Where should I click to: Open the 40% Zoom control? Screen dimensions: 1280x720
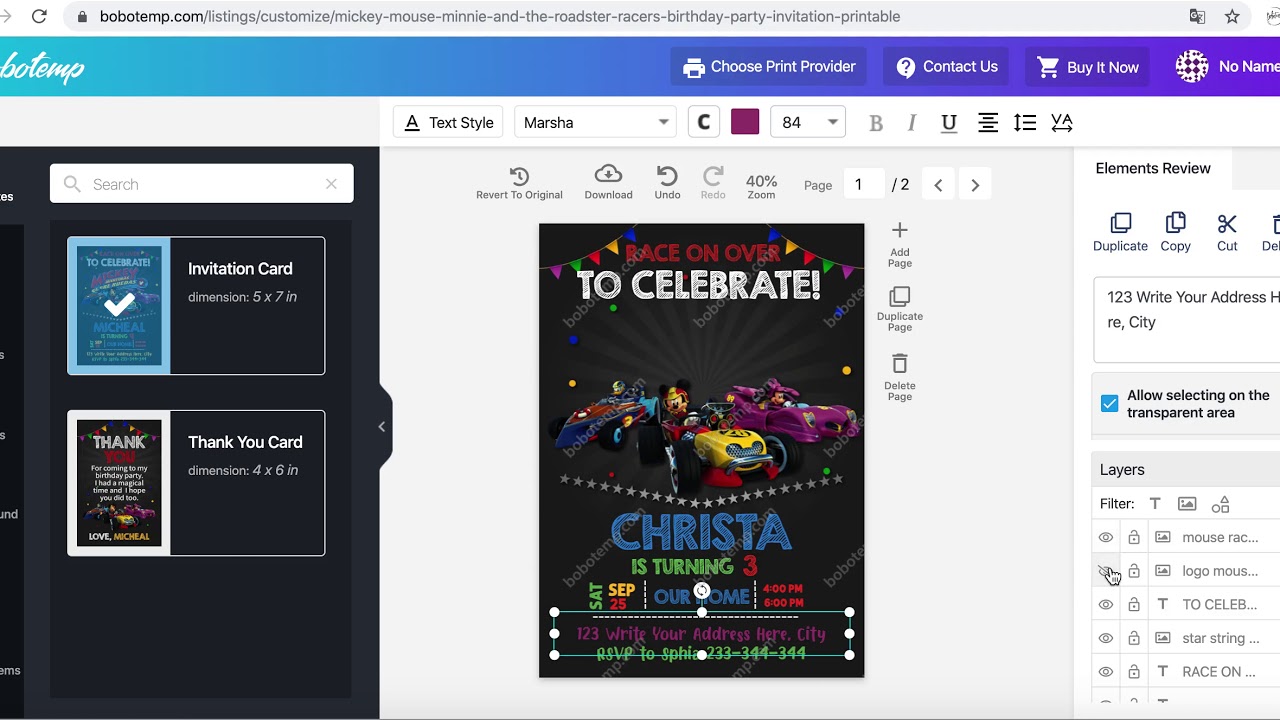pyautogui.click(x=761, y=186)
